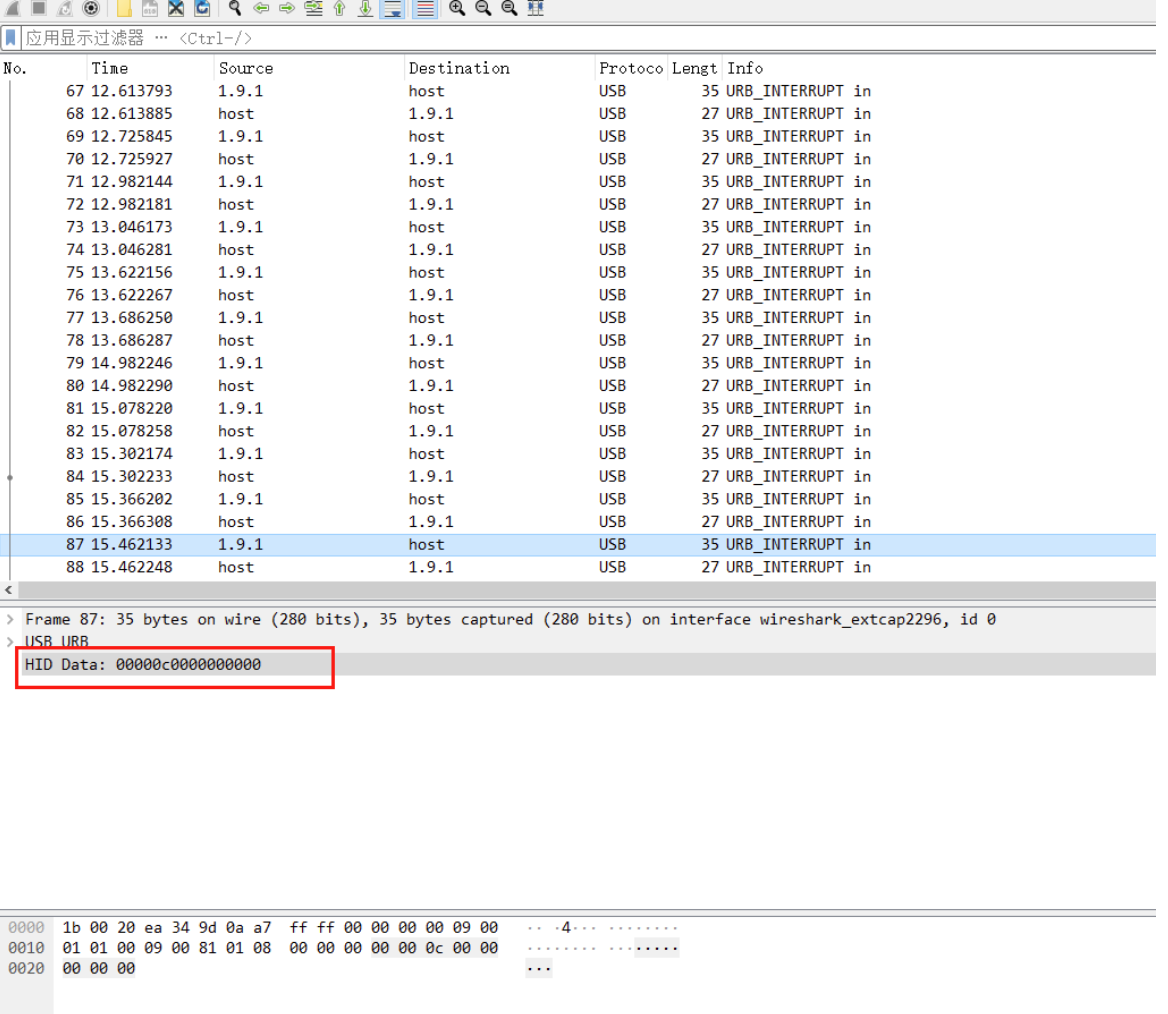This screenshot has width=1168, height=1014.
Task: Click the open capture file folder icon
Action: pos(124,8)
